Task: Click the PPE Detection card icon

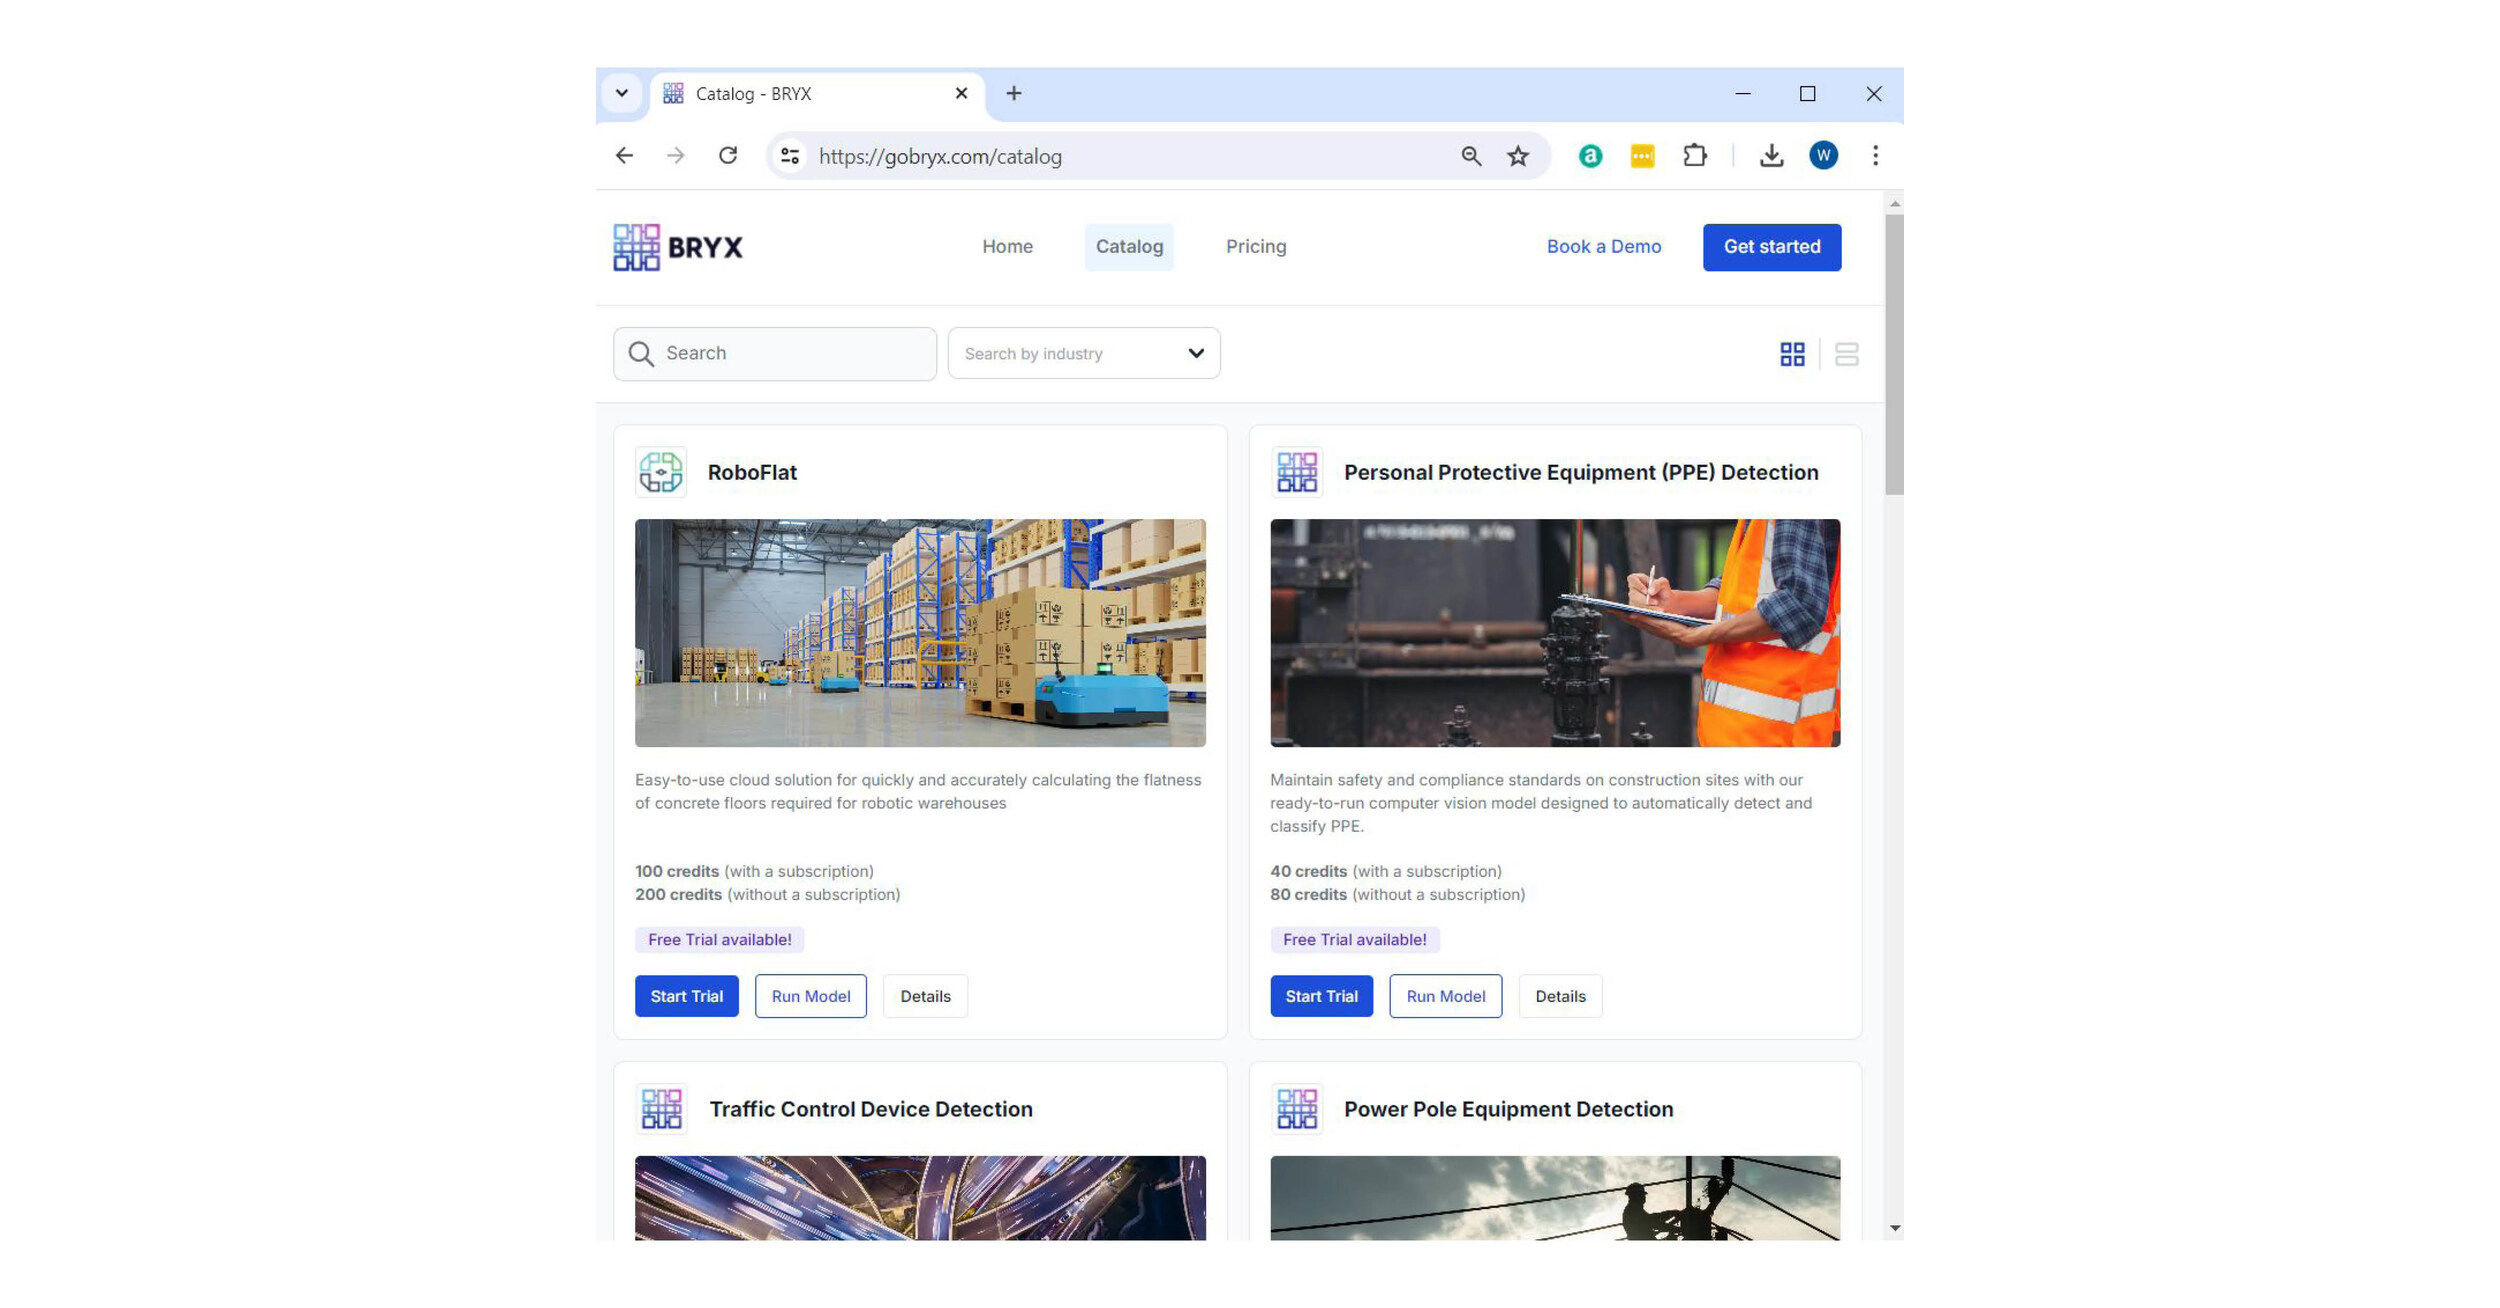Action: pos(1297,471)
